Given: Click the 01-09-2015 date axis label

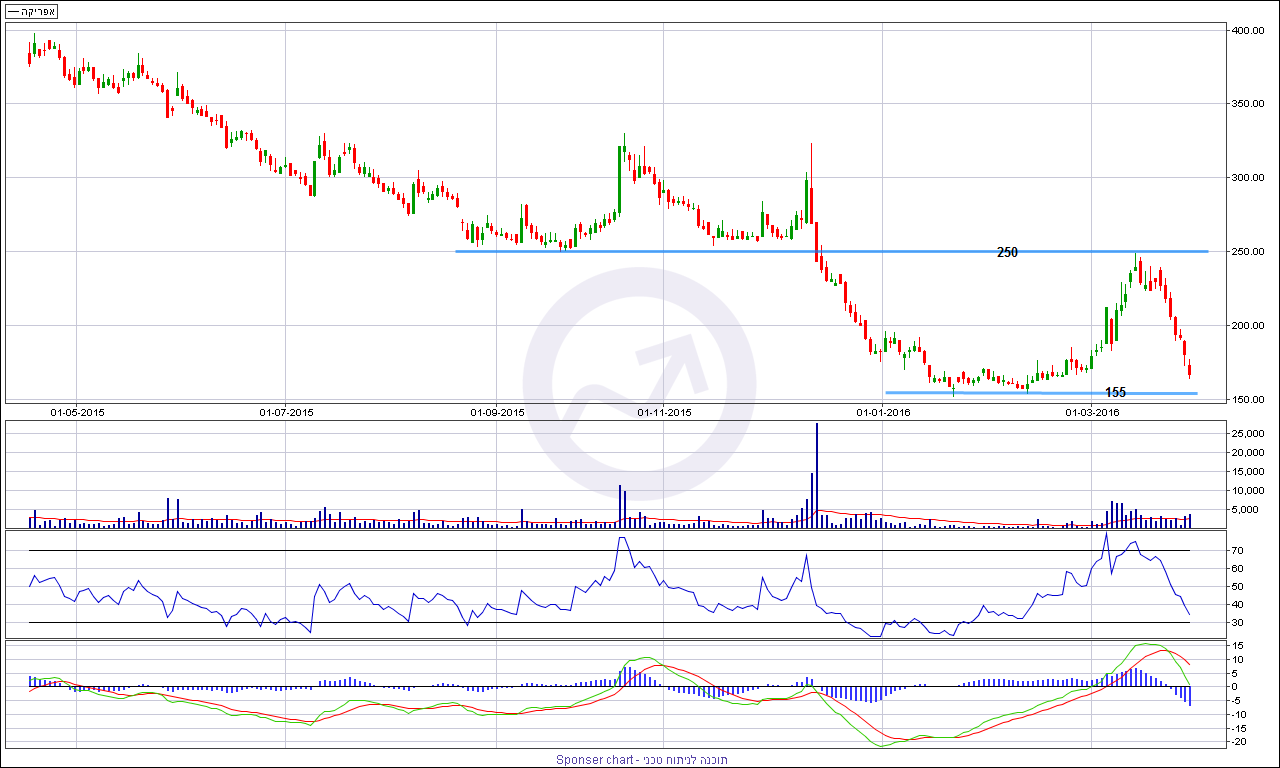Looking at the screenshot, I should [497, 412].
